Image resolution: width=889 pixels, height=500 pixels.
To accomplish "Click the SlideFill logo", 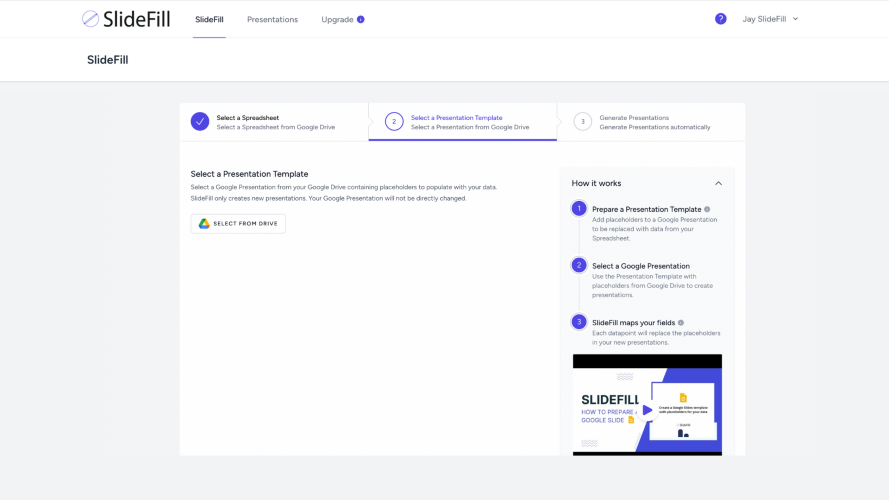I will (126, 19).
